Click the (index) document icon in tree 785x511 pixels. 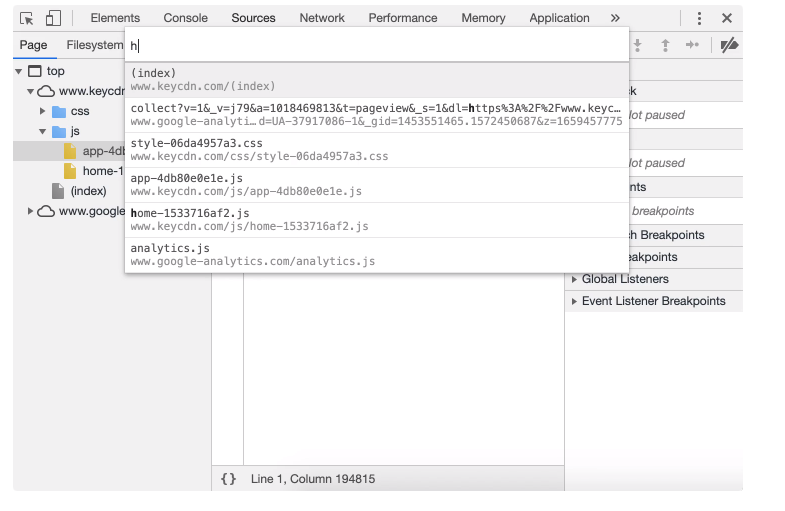tap(58, 191)
